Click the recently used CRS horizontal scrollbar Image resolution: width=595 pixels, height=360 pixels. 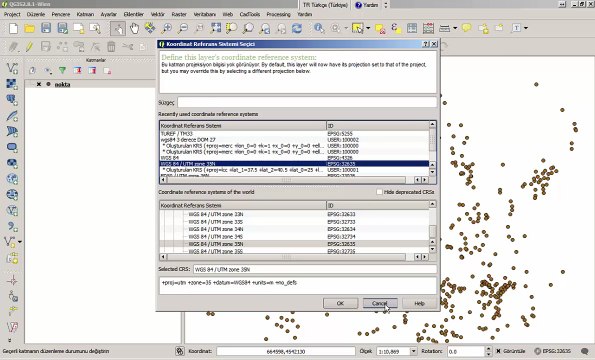pyautogui.click(x=286, y=180)
